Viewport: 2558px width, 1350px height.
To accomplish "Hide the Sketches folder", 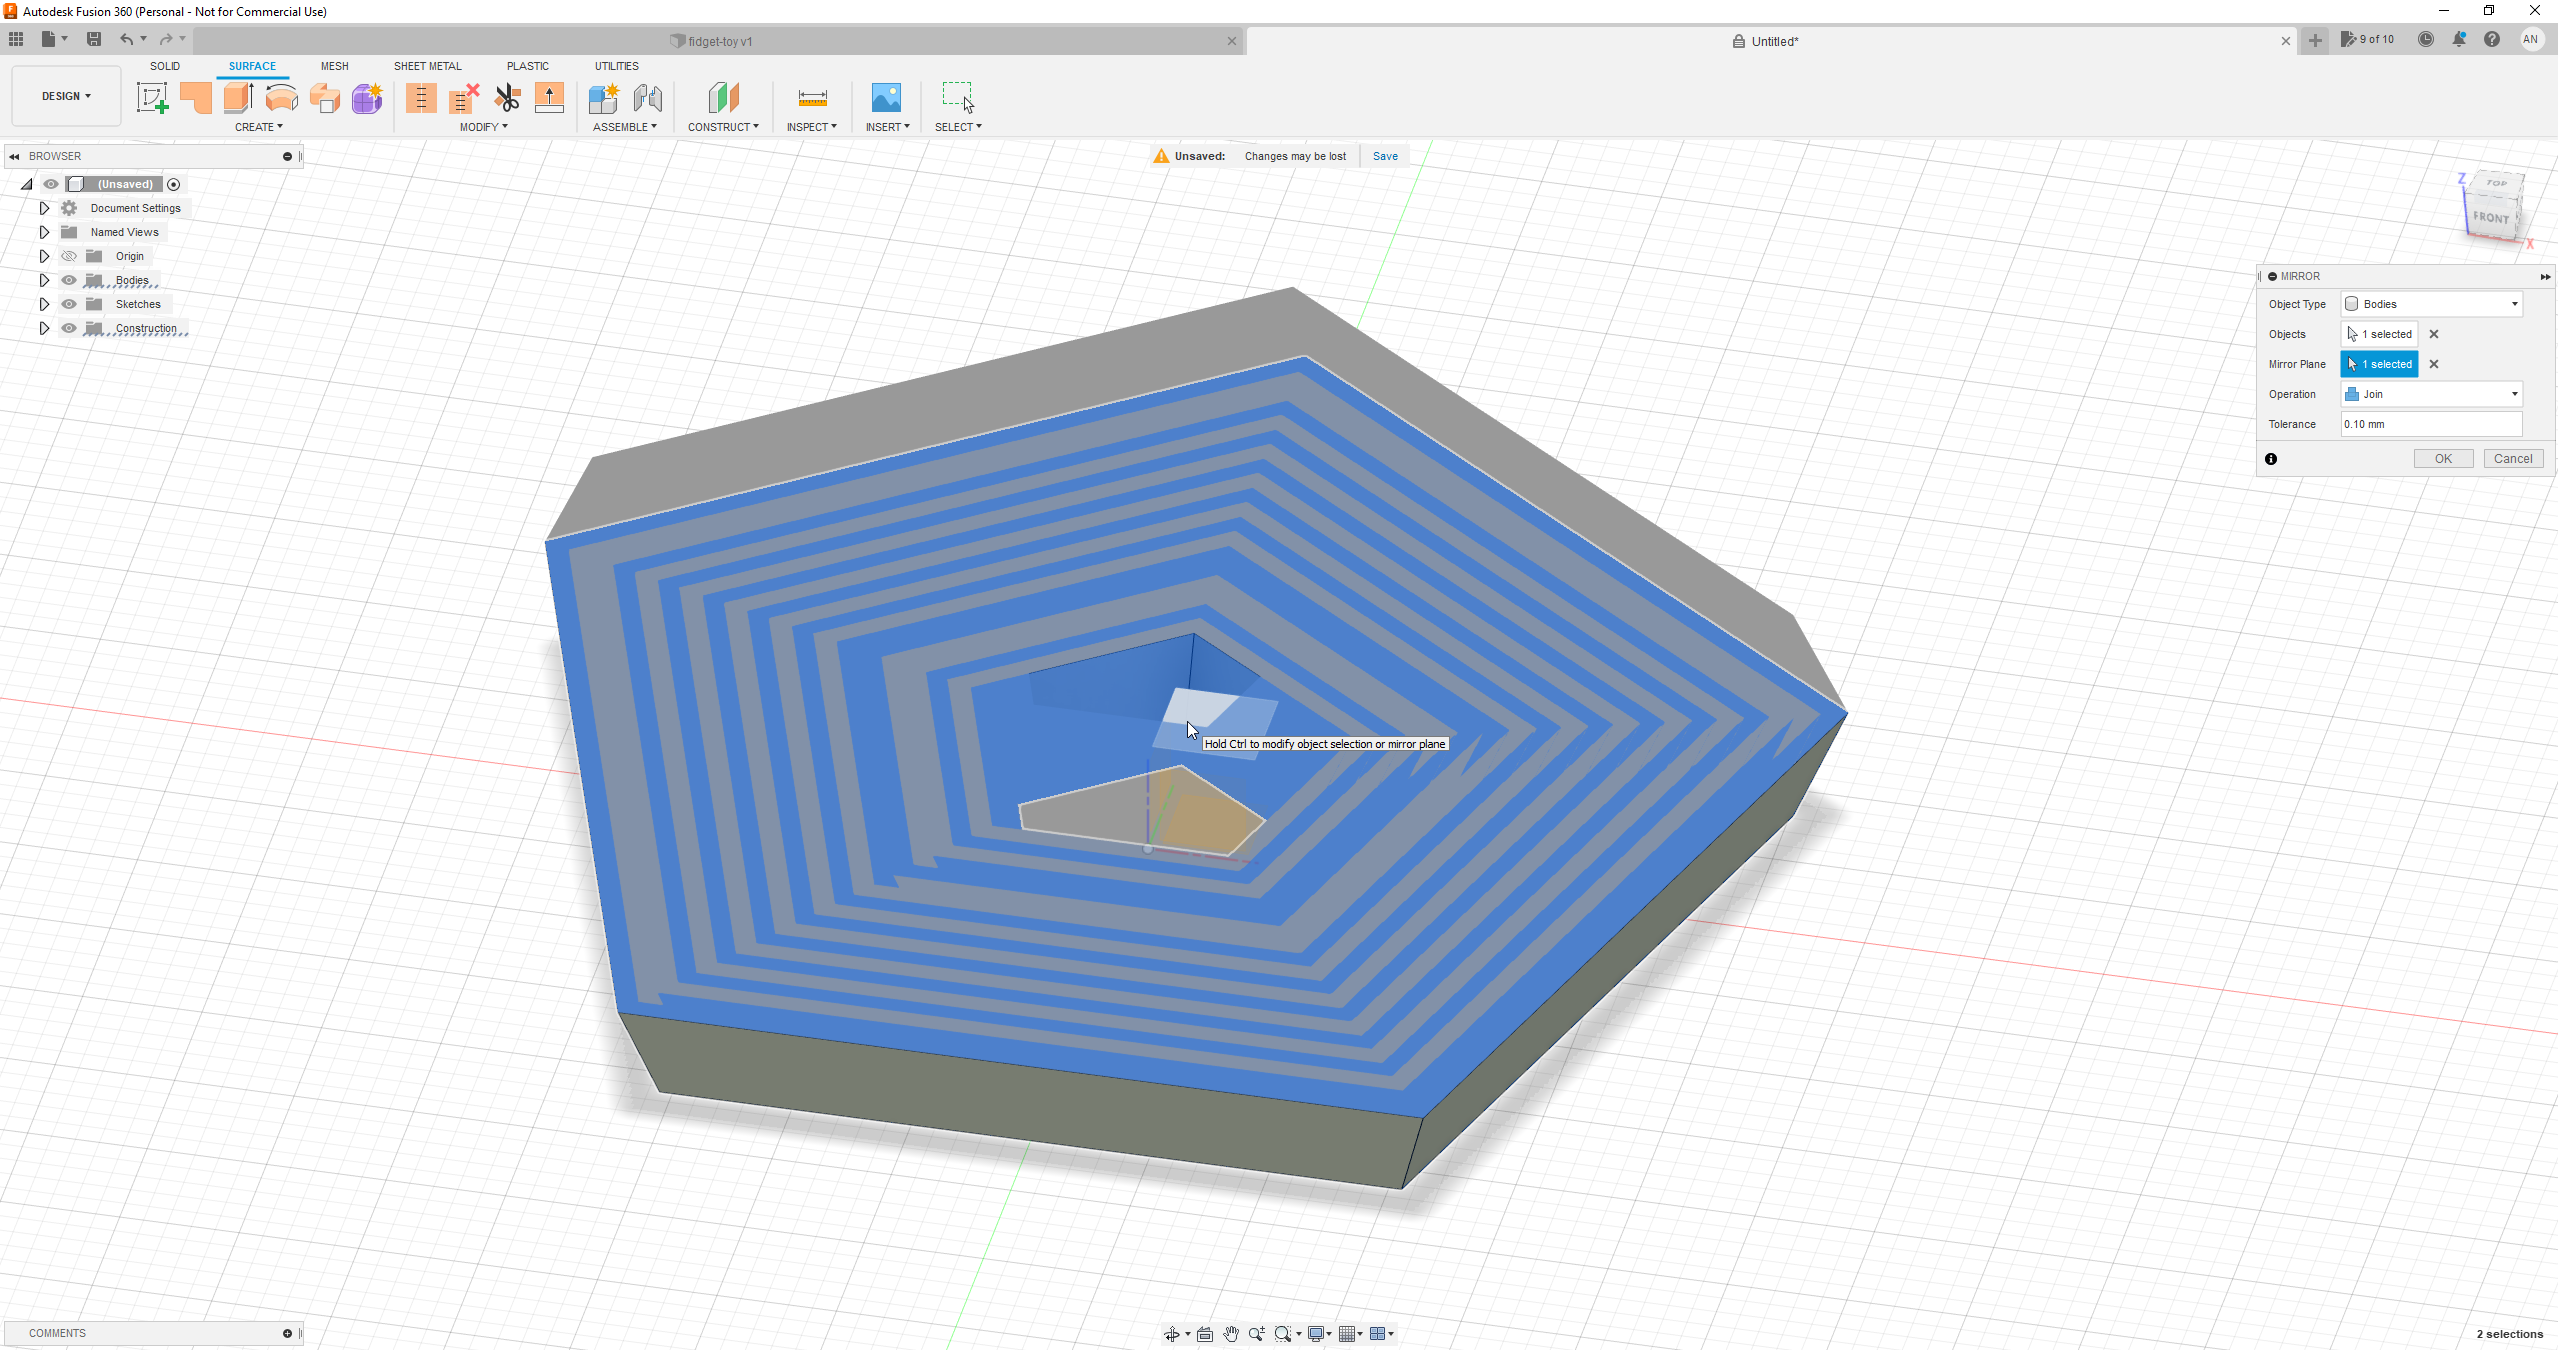I will (69, 304).
